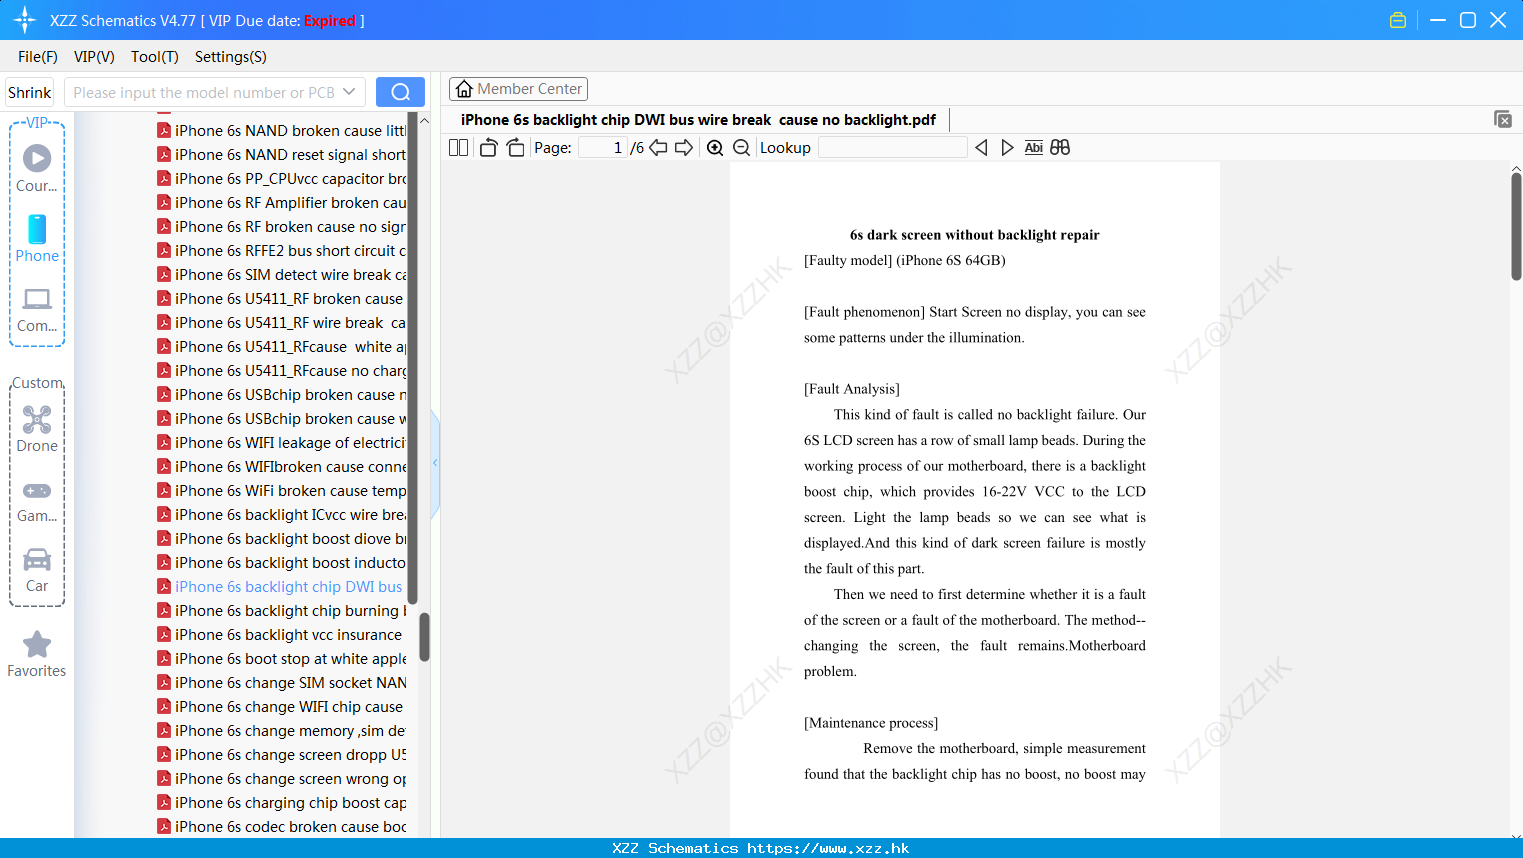Image resolution: width=1523 pixels, height=858 pixels.
Task: Open 'iPhone 6s change WIFI chip cause' file
Action: pos(282,707)
